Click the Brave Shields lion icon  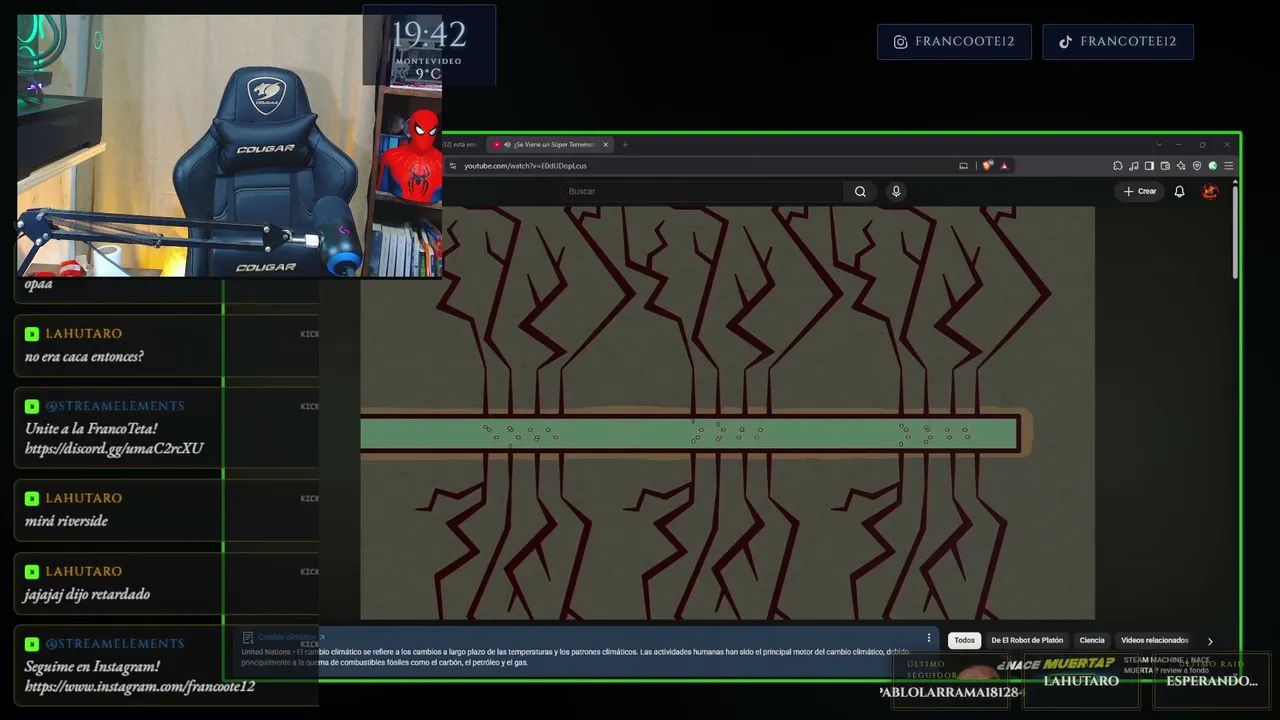[x=988, y=166]
